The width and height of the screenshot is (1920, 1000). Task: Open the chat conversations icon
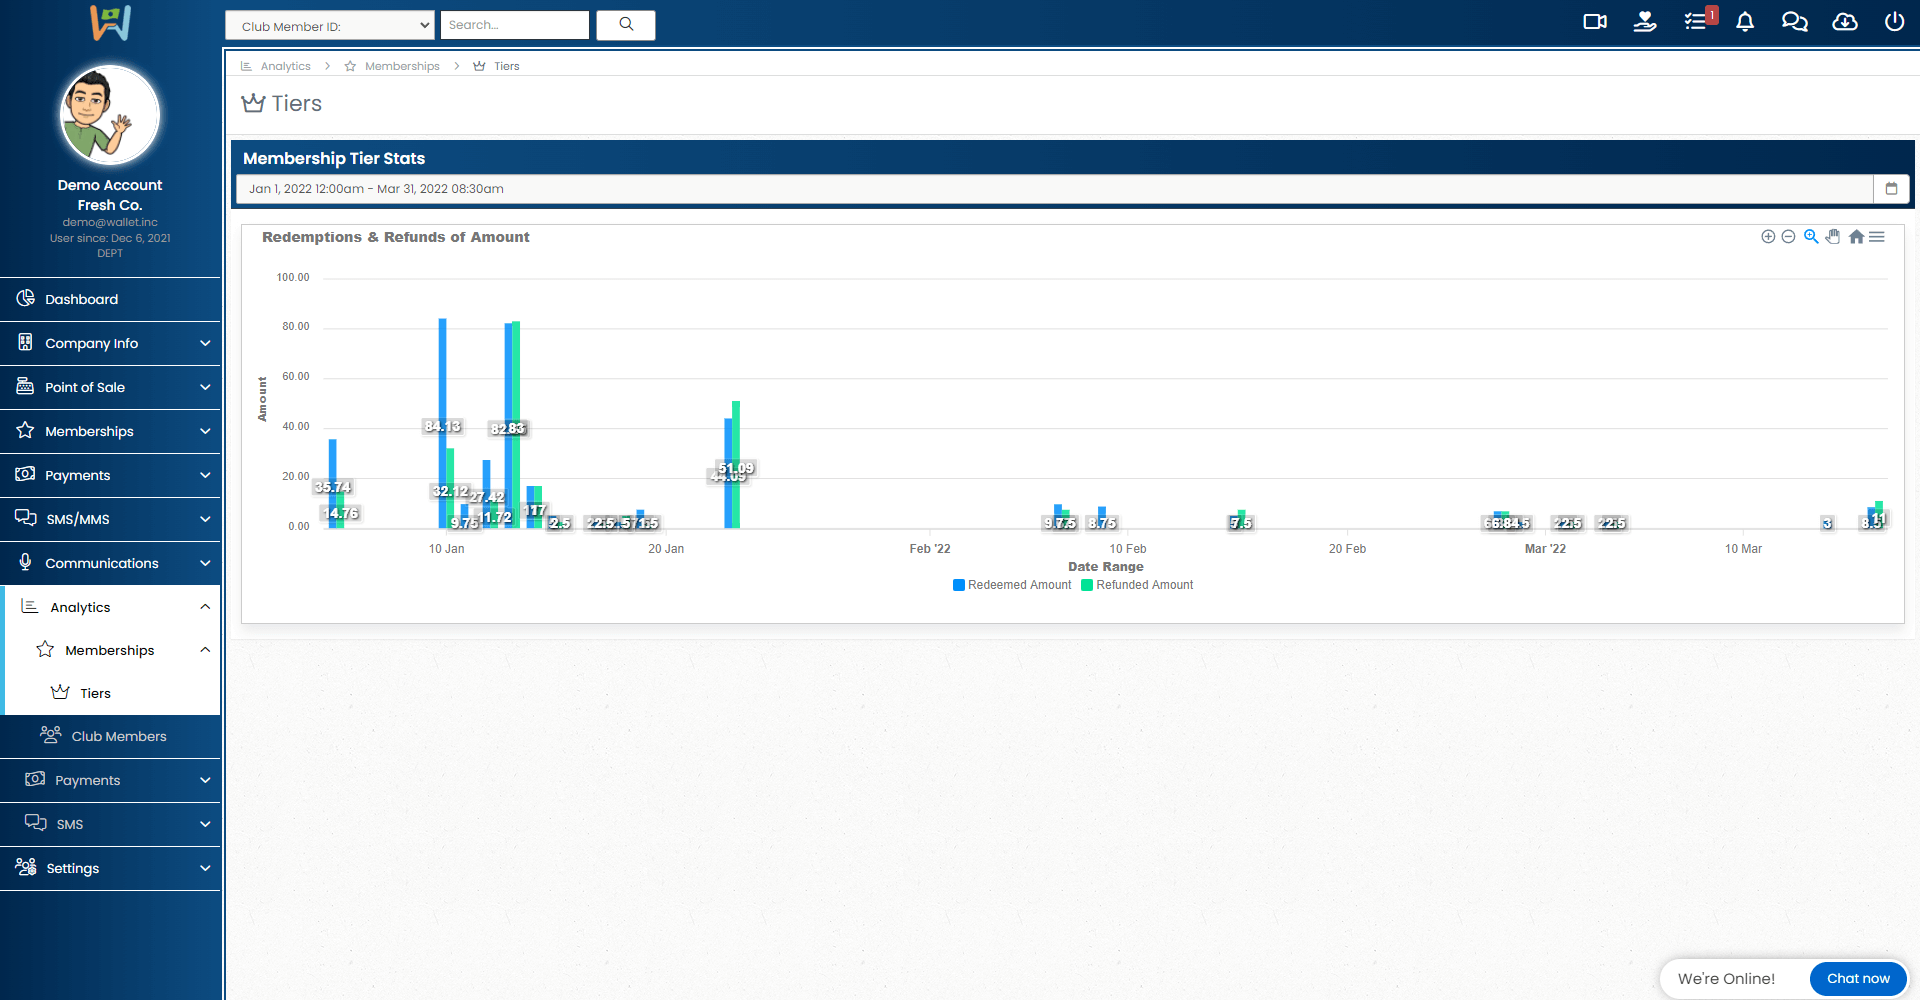pyautogui.click(x=1795, y=22)
